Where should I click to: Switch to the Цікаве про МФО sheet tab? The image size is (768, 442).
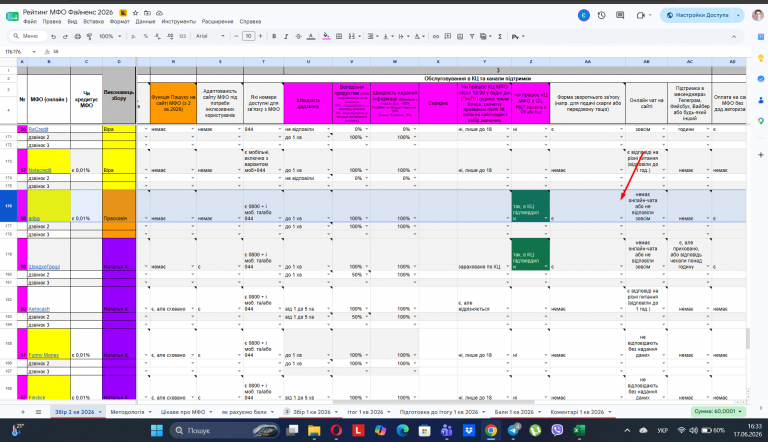point(183,412)
